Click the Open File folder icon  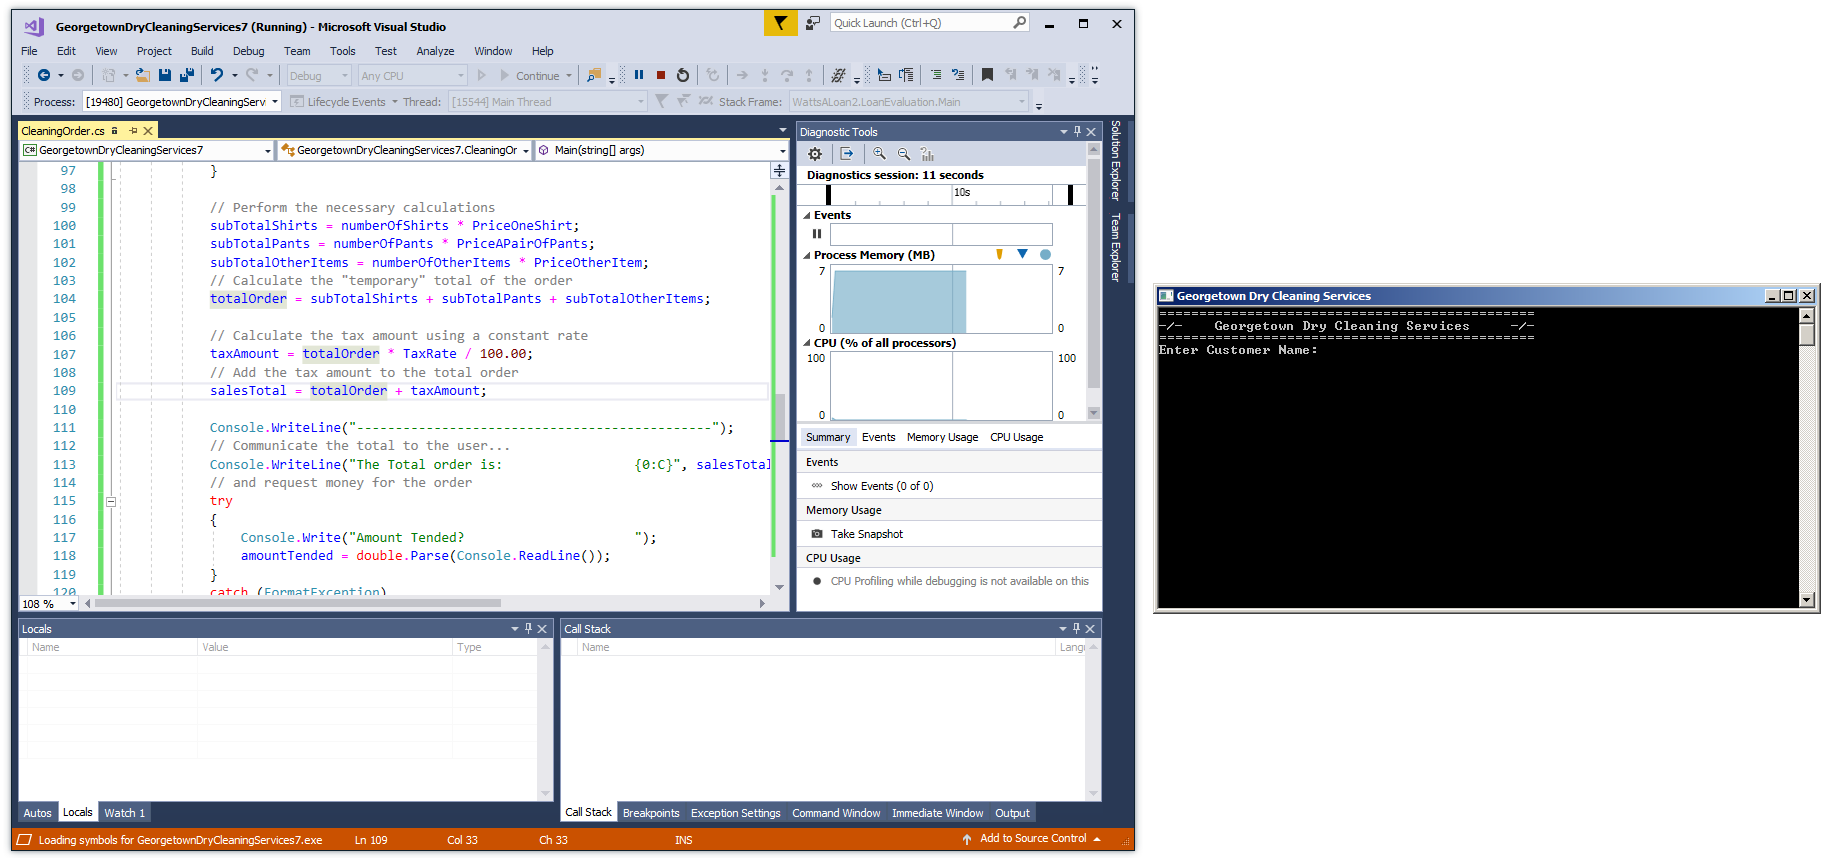coord(142,75)
